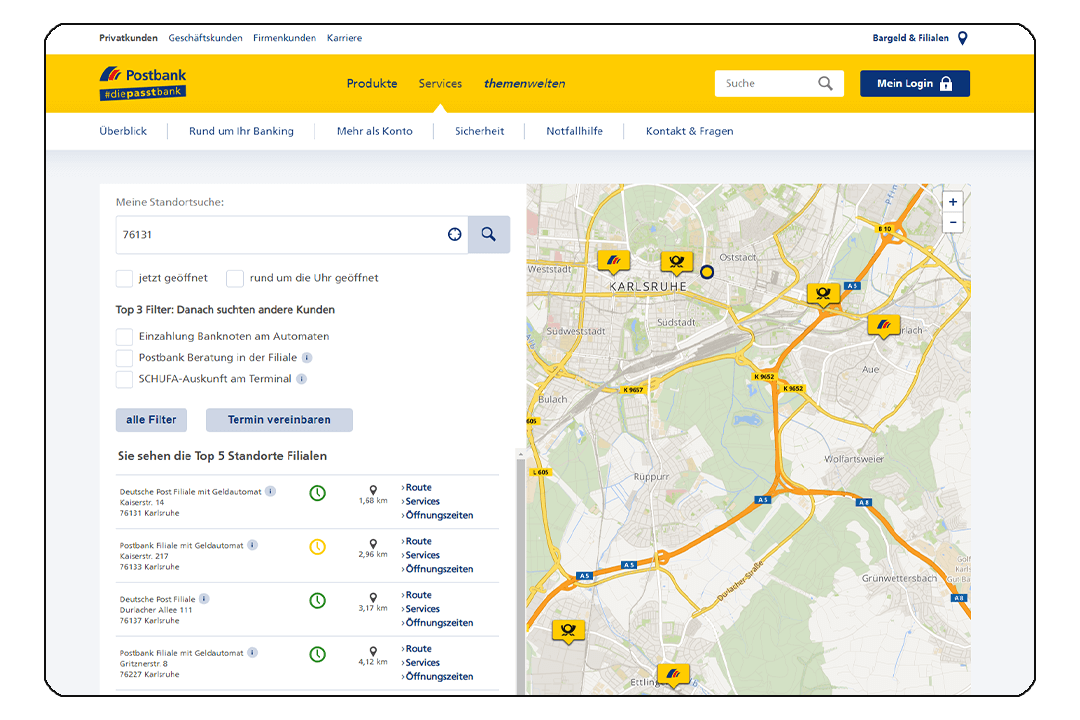The image size is (1080, 720).
Task: Click Deutsche Post horn marker near A5 east
Action: pyautogui.click(x=823, y=295)
